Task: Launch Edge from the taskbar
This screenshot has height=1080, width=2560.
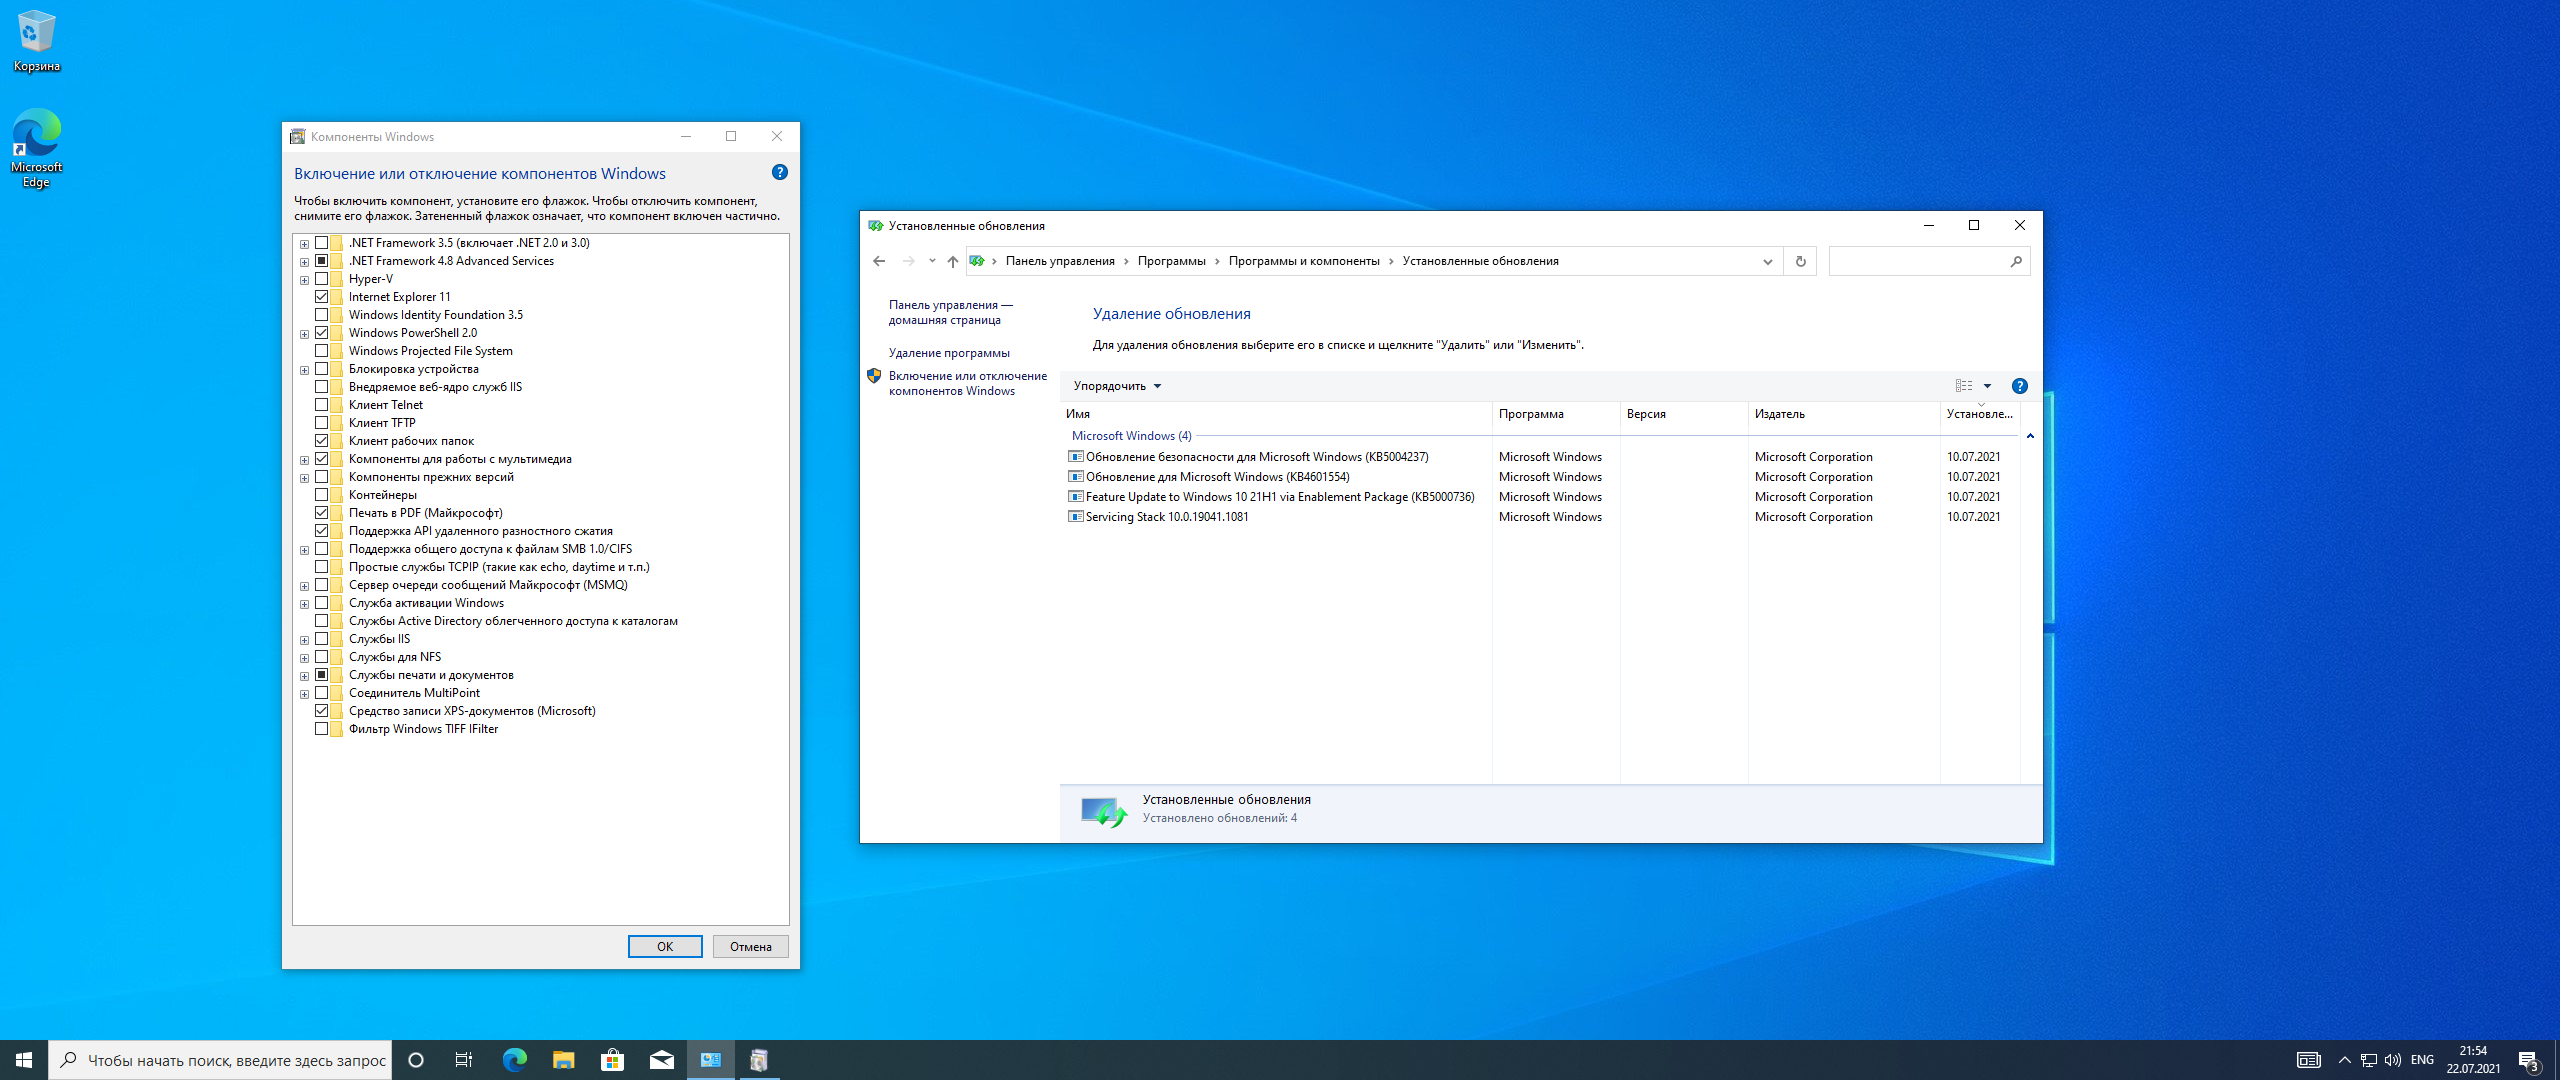Action: (514, 1060)
